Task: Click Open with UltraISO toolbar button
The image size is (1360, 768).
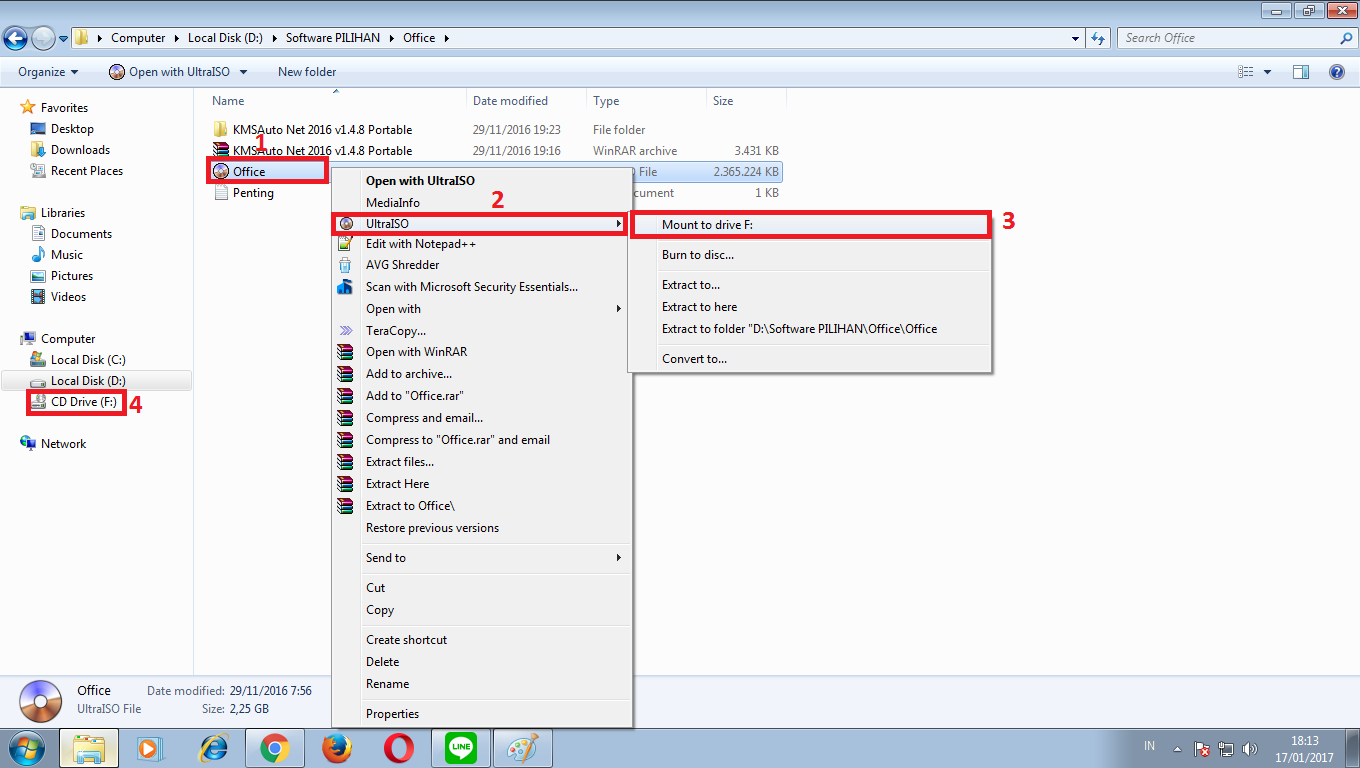Action: 169,72
